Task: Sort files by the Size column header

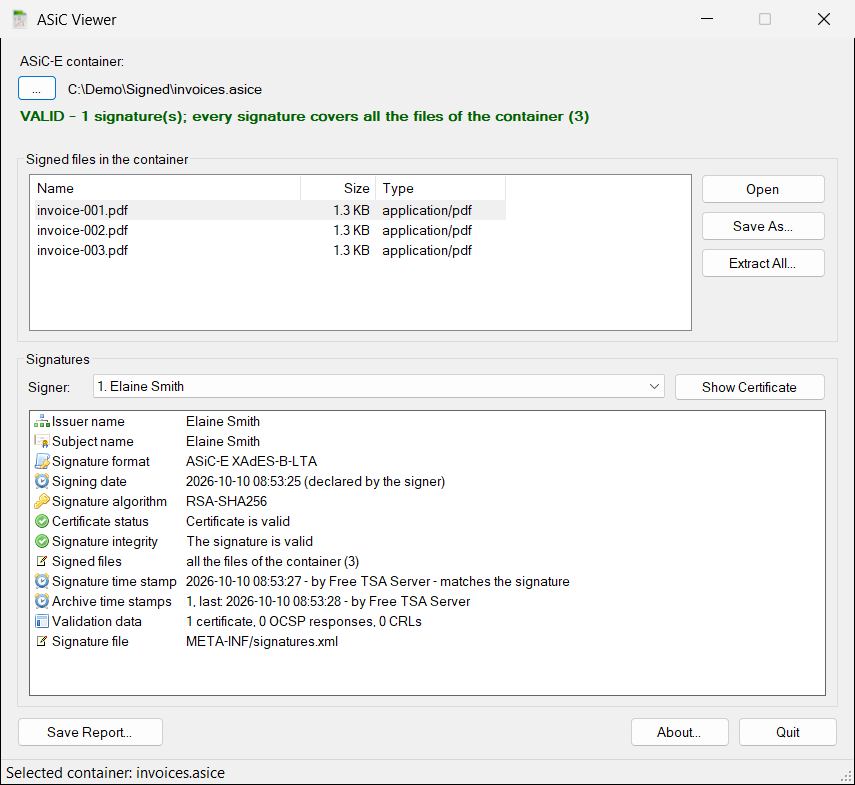Action: 338,188
